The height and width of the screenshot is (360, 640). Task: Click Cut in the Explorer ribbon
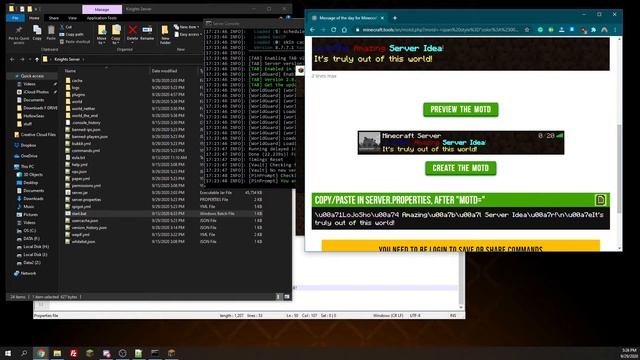[66, 27]
